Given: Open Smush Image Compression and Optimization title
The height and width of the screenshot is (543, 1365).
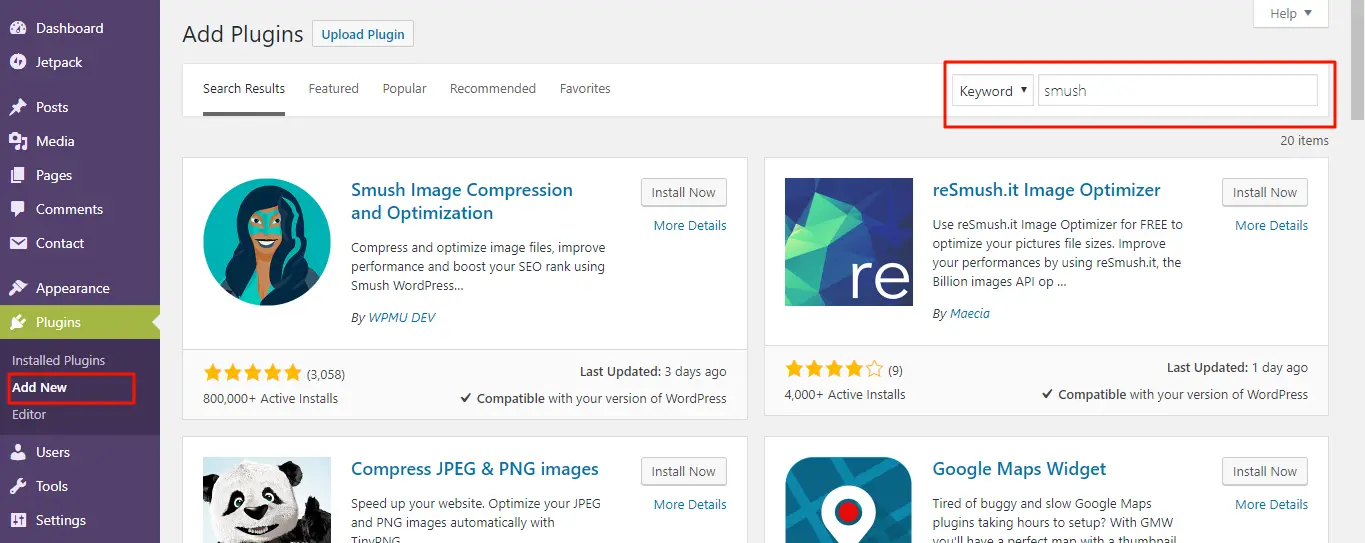Looking at the screenshot, I should (462, 201).
